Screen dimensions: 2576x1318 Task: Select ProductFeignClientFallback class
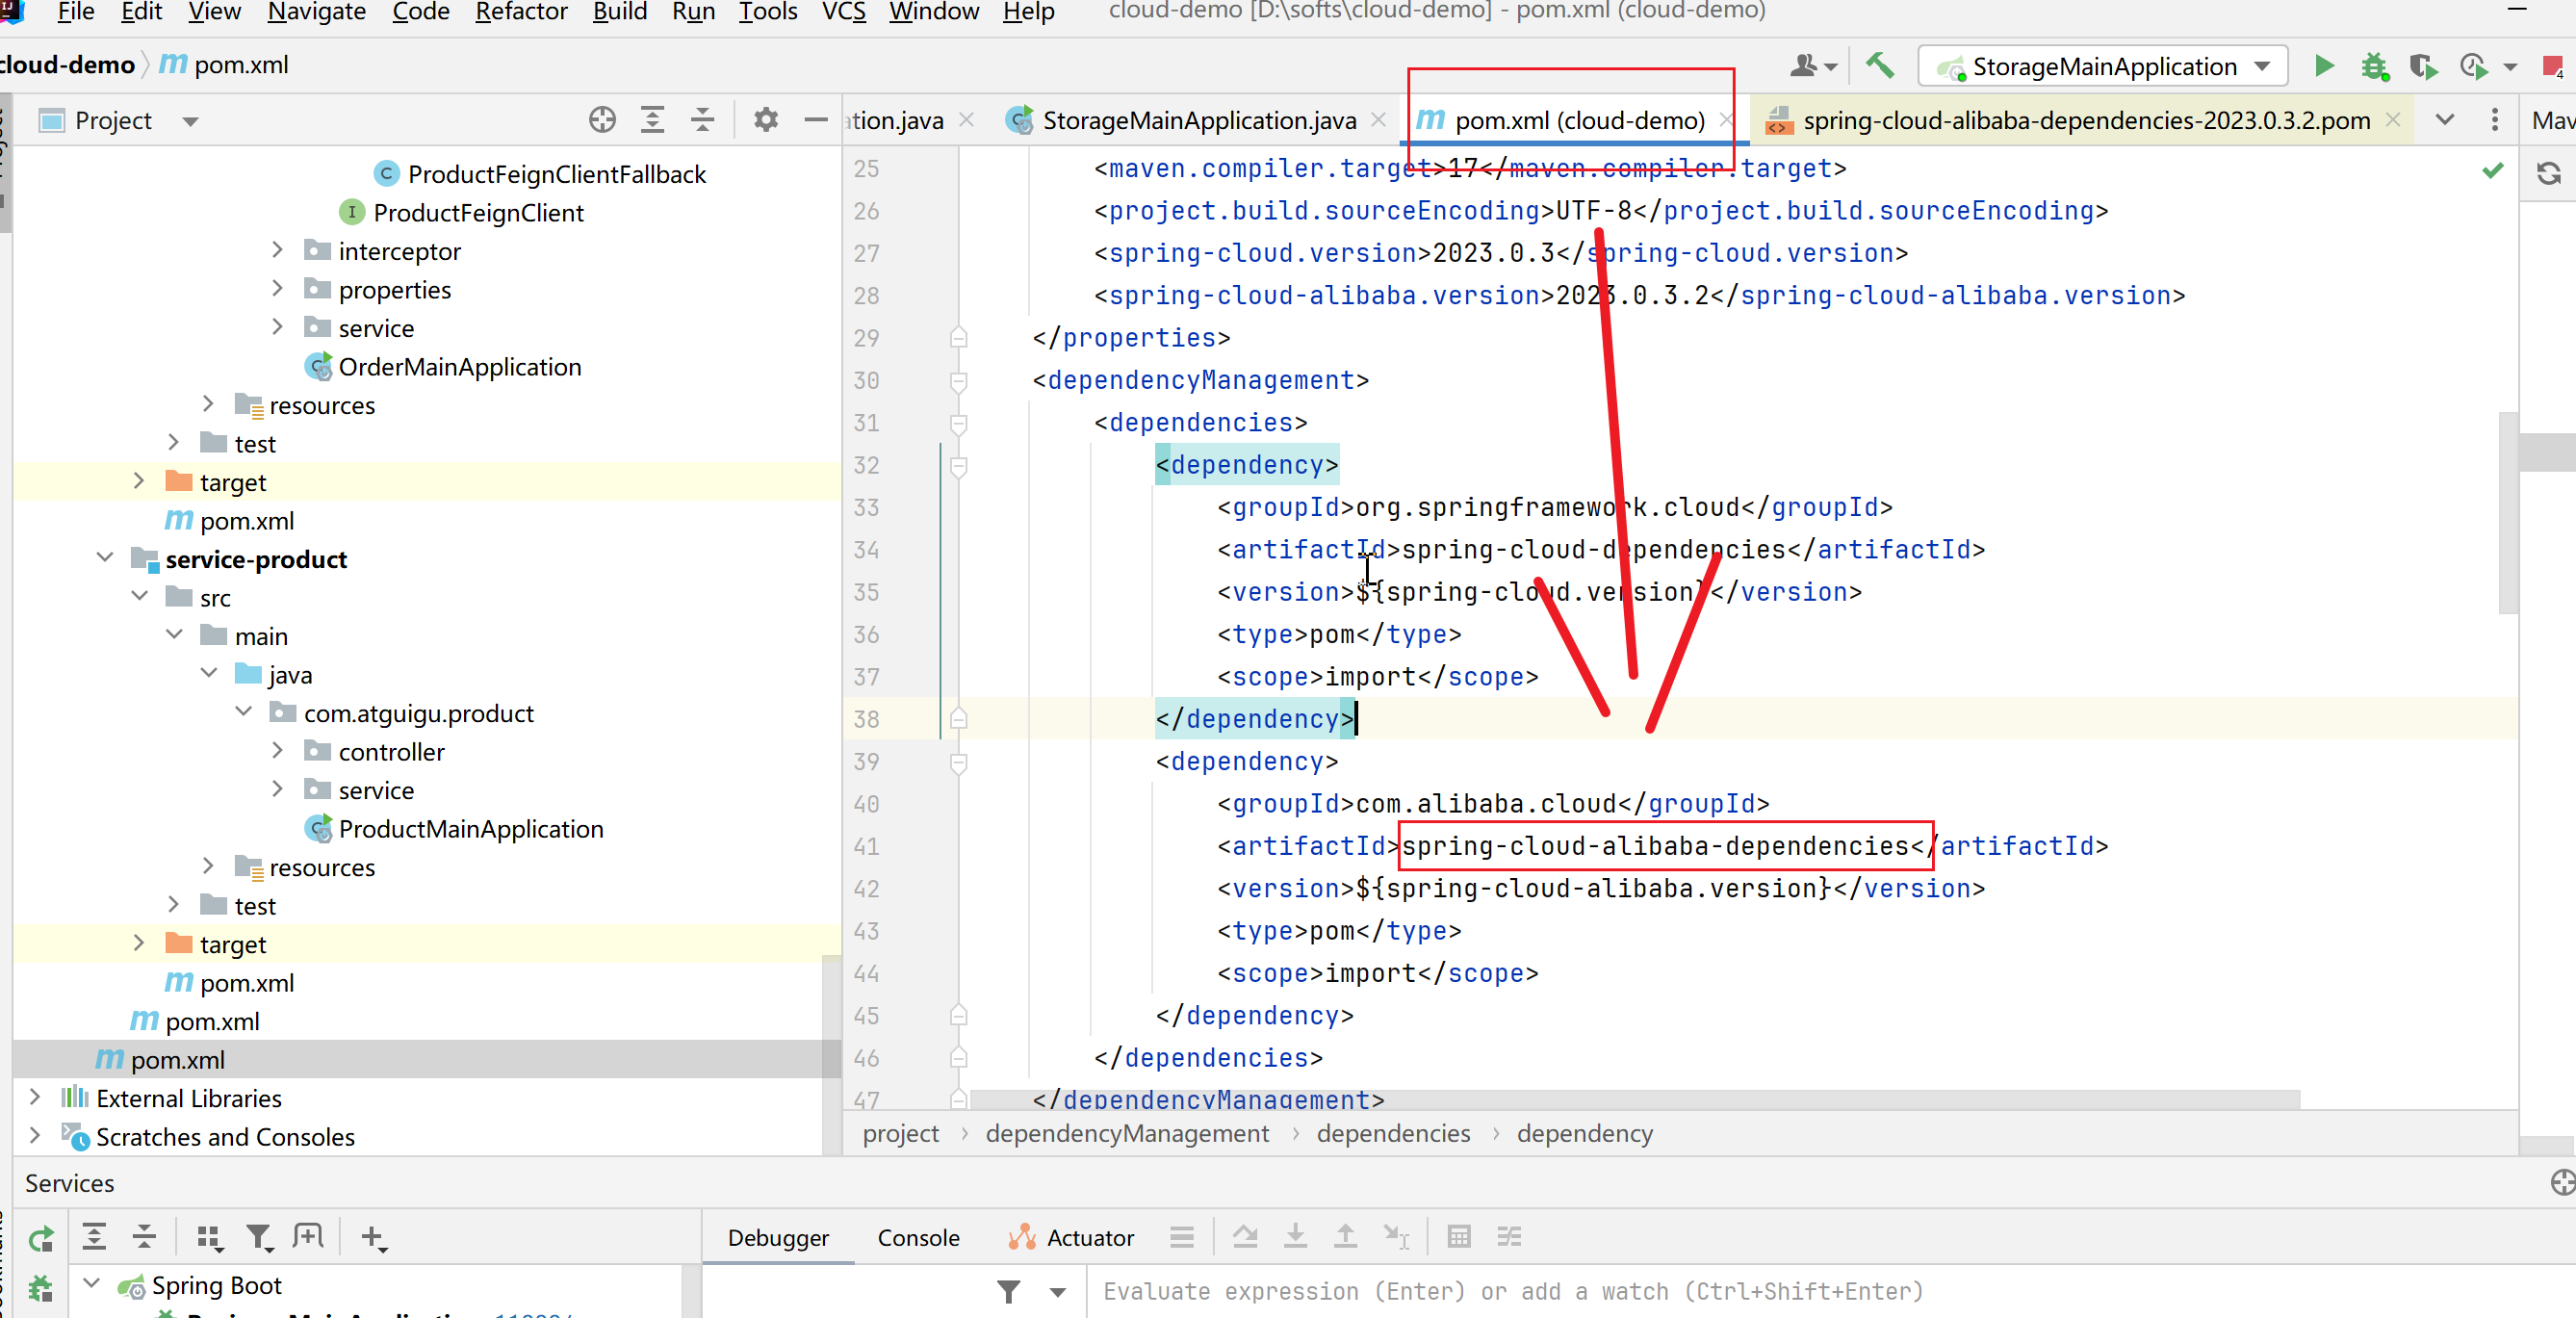tap(556, 174)
